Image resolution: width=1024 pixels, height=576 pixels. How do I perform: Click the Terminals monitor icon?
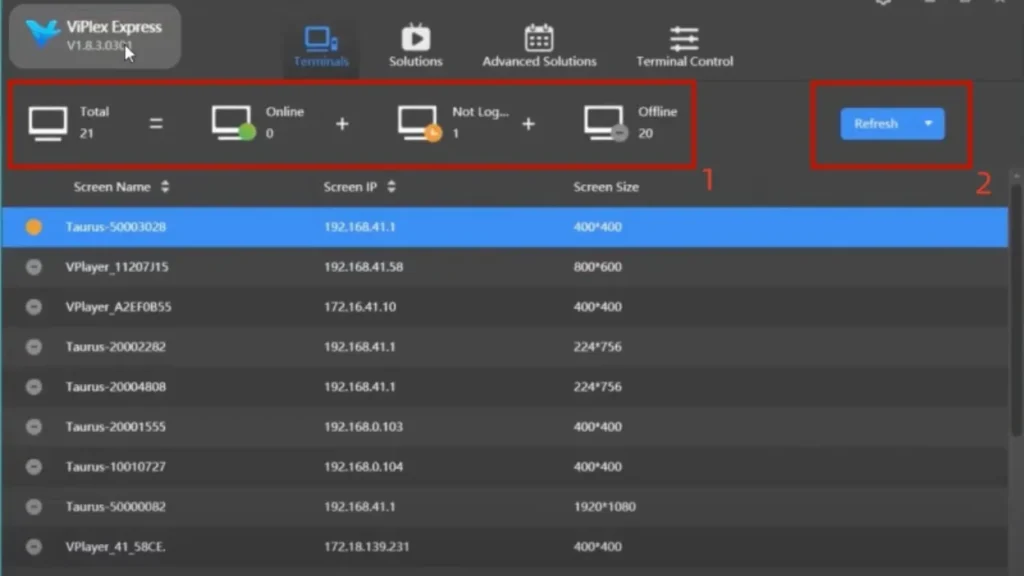click(321, 39)
